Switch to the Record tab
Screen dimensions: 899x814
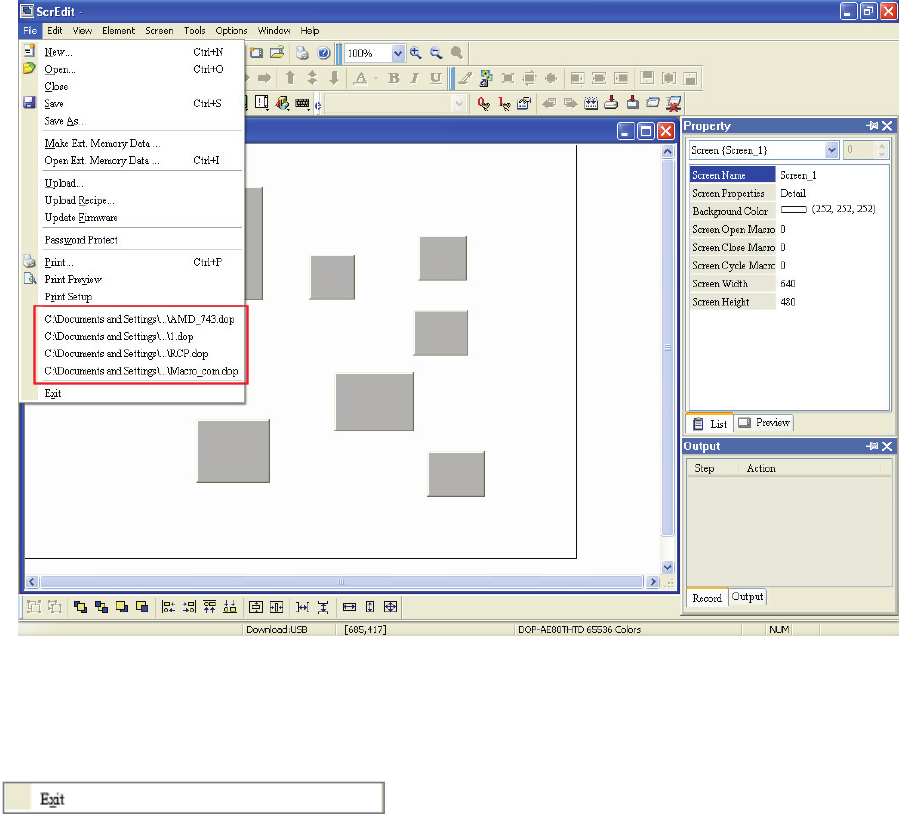pos(706,598)
